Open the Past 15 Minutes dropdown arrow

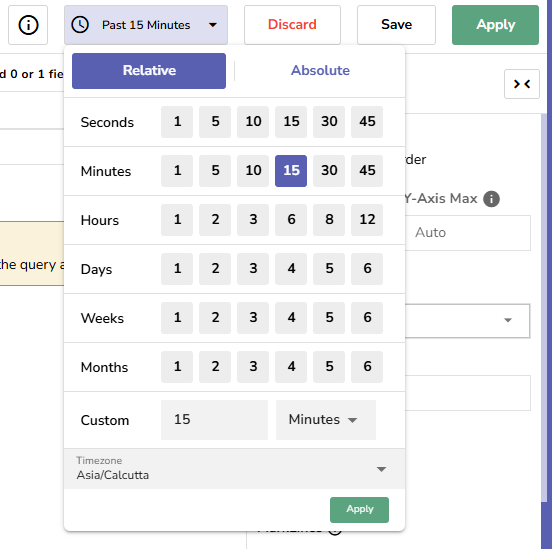213,25
